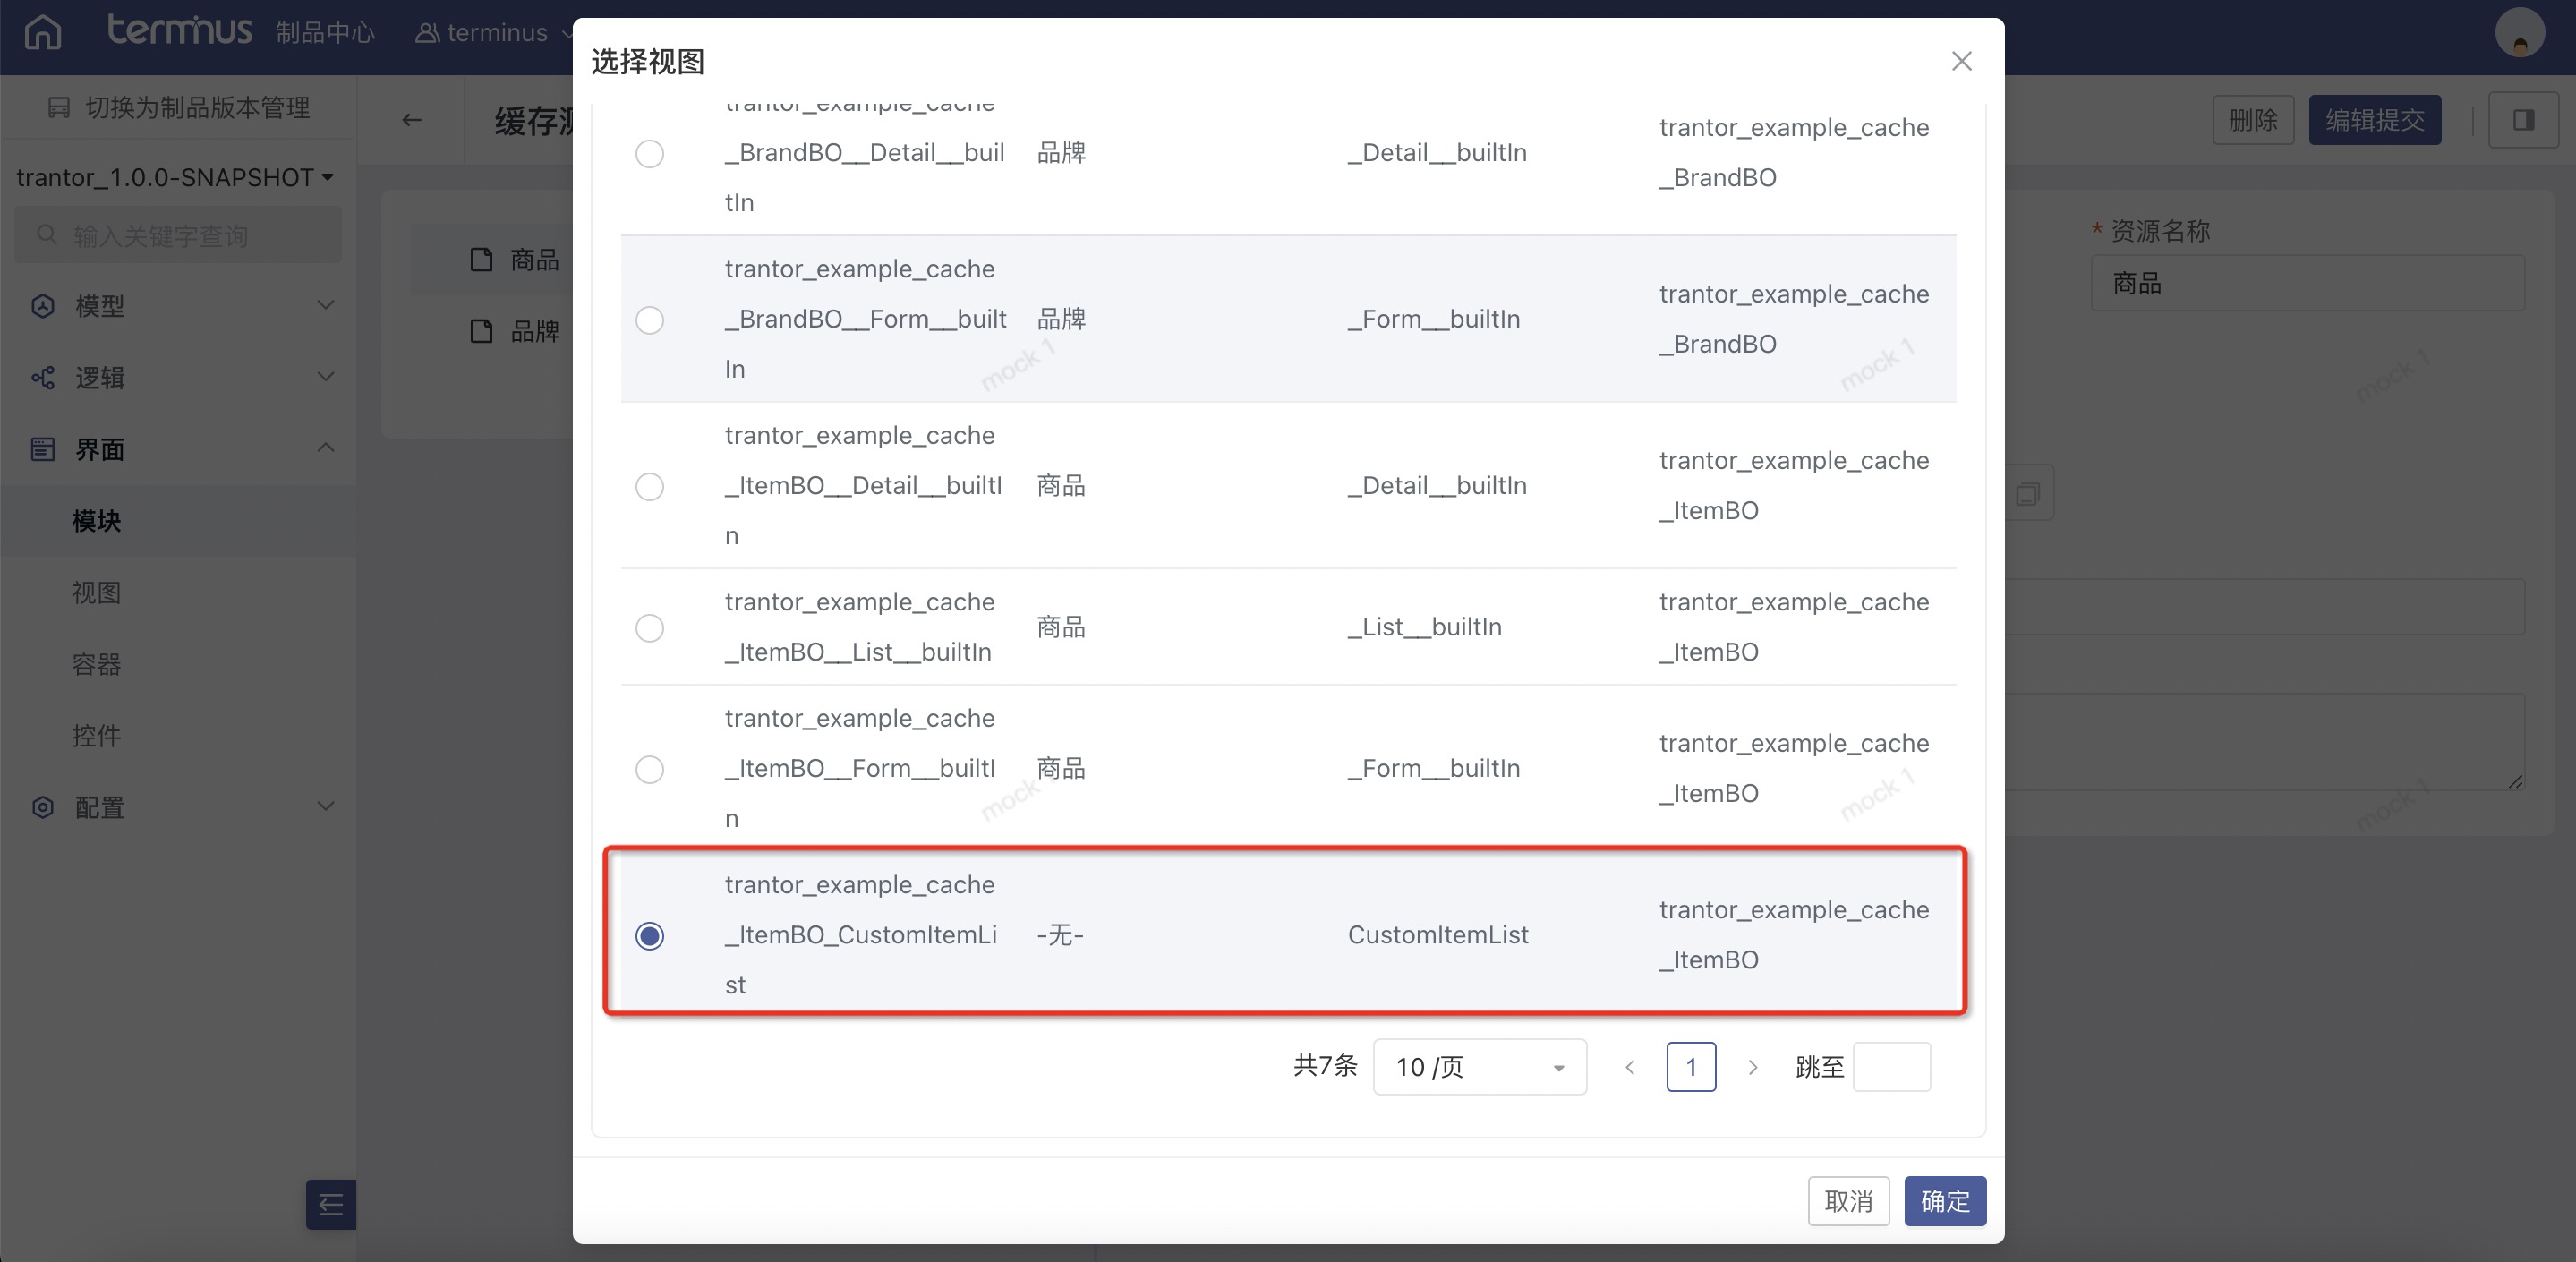Click -无- cell in selected row
Viewport: 2576px width, 1262px height.
coord(1060,935)
